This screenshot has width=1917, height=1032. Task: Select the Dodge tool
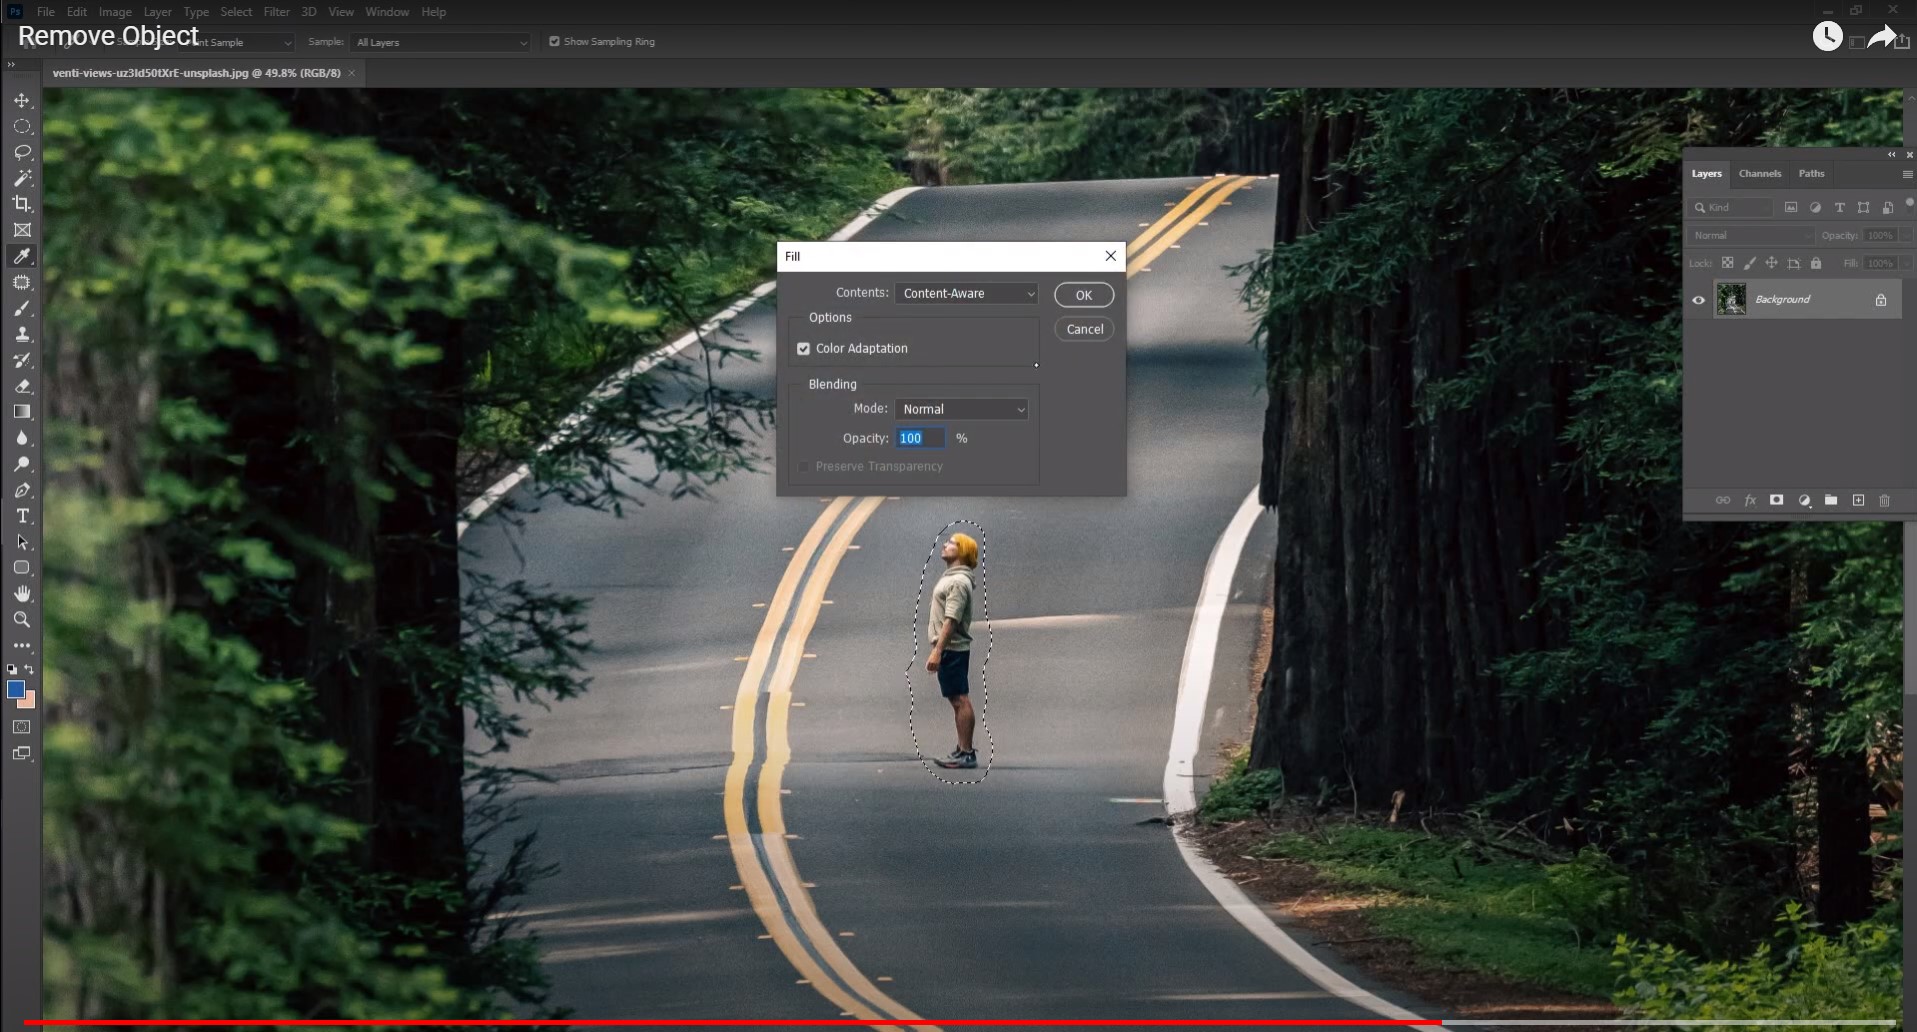point(22,464)
